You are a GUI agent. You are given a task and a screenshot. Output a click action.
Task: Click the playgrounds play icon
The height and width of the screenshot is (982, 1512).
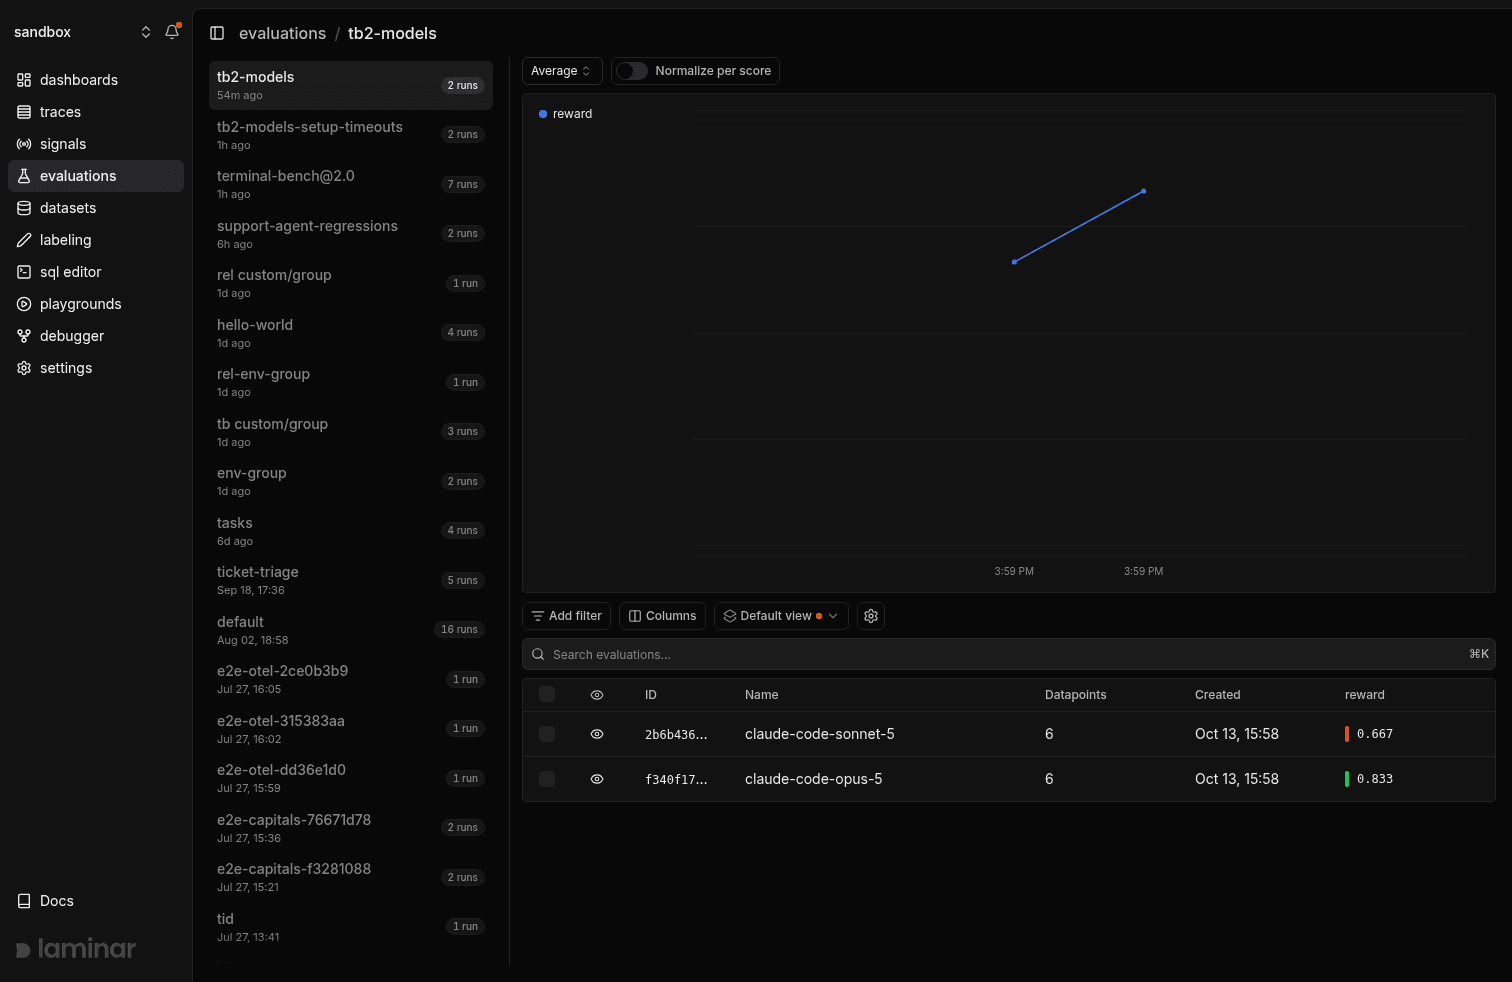click(x=24, y=304)
